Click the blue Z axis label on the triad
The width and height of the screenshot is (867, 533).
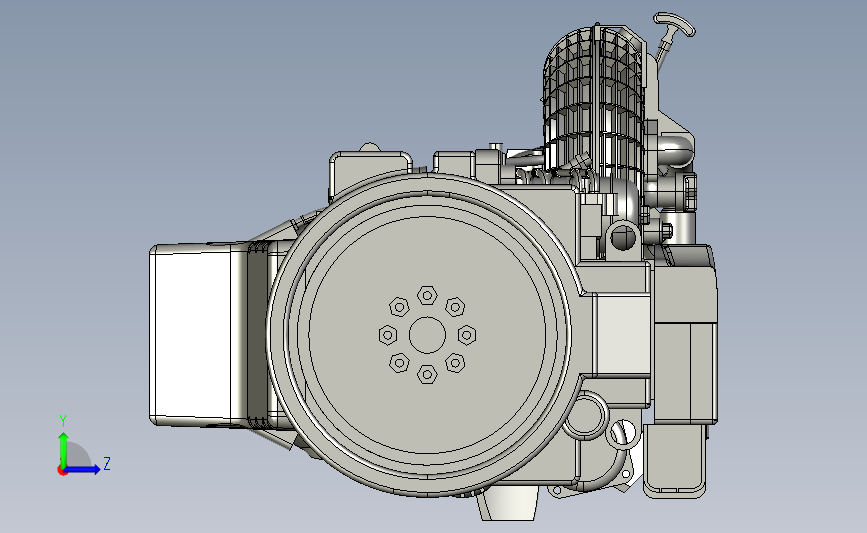tap(107, 463)
